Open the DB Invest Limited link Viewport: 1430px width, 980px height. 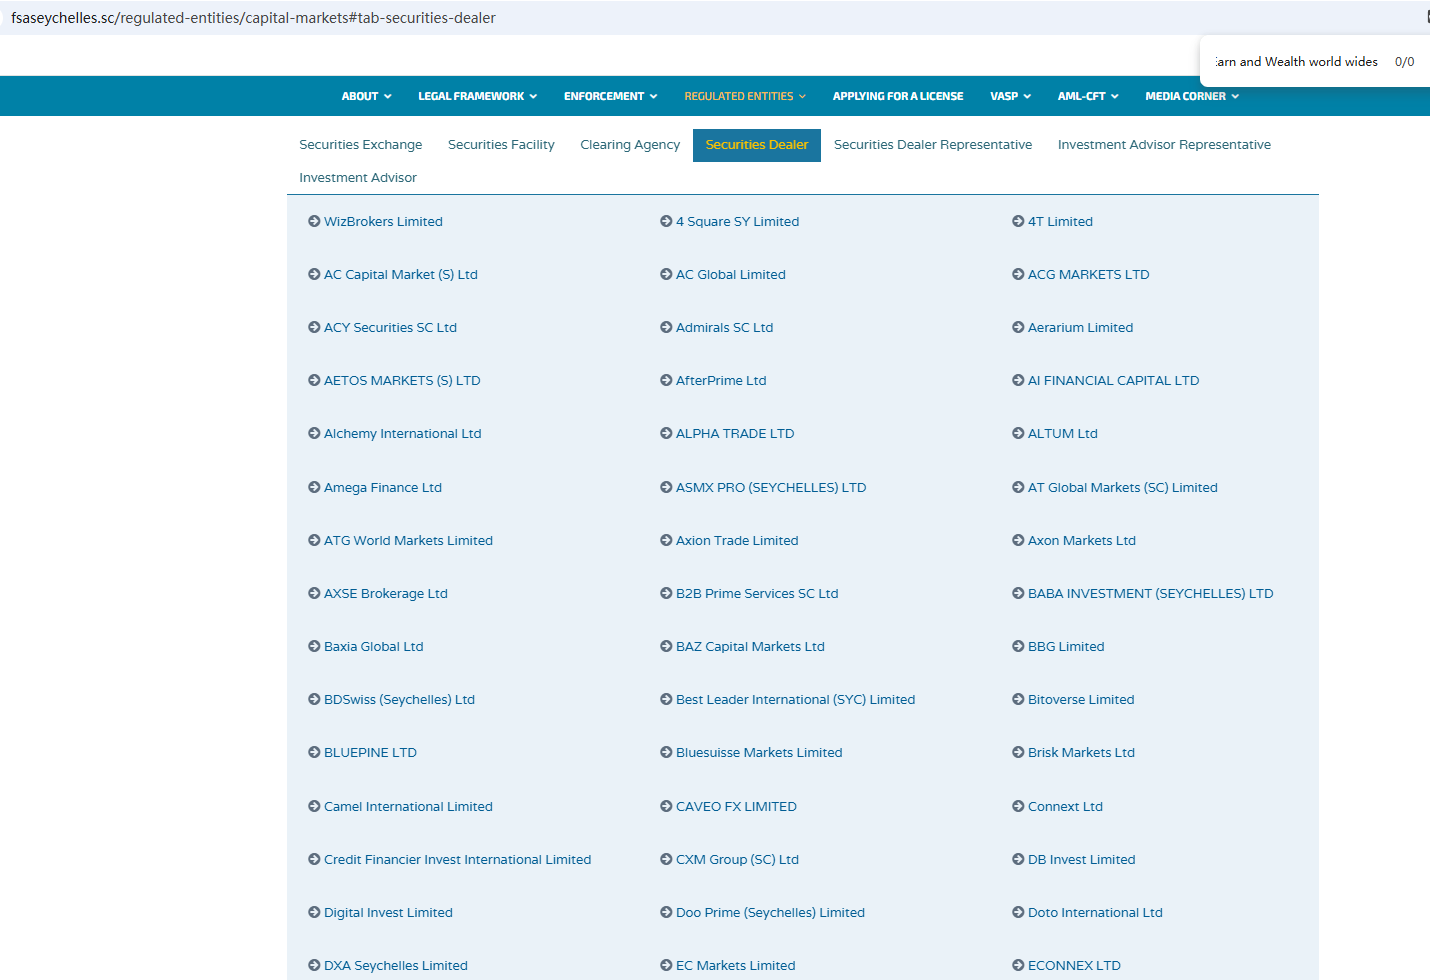(1082, 859)
